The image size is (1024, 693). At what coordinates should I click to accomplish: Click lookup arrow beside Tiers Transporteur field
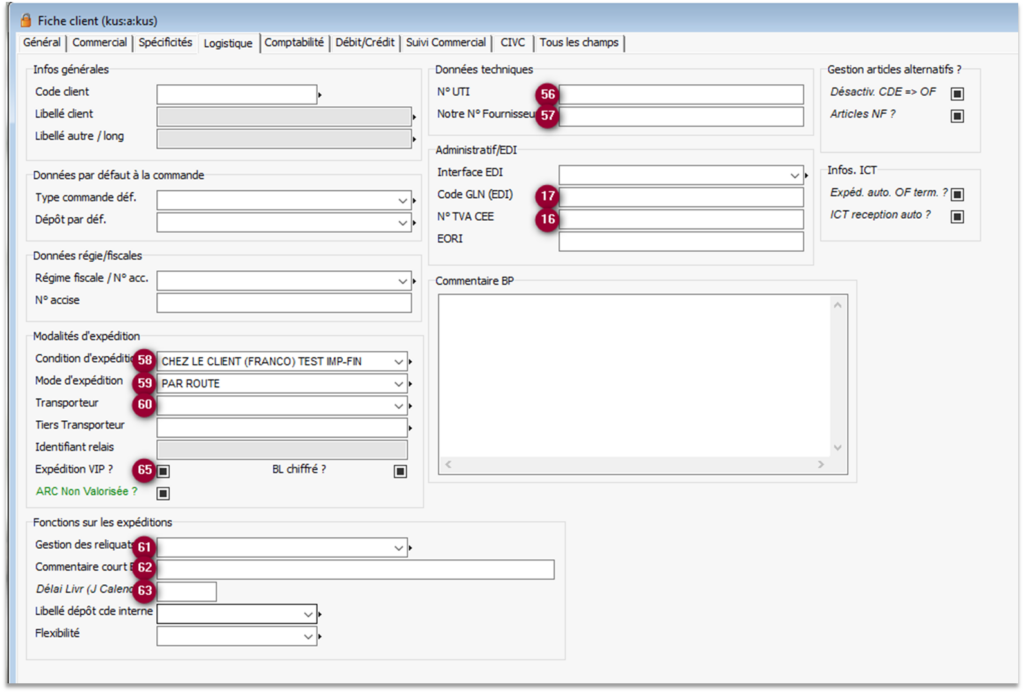(411, 428)
